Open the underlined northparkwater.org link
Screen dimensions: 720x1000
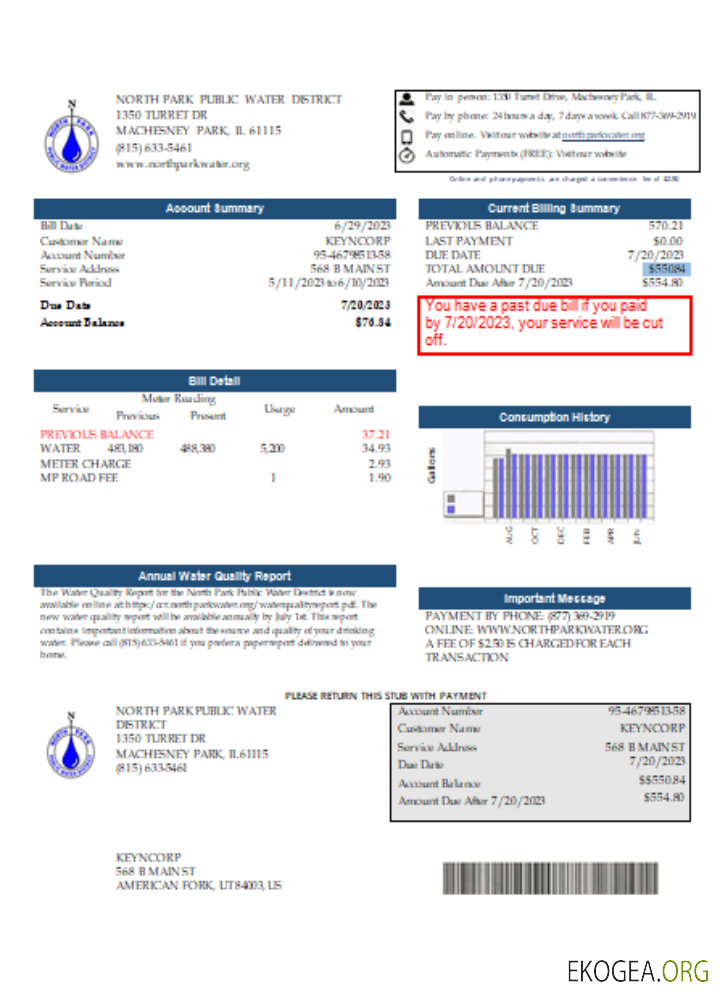click(602, 135)
